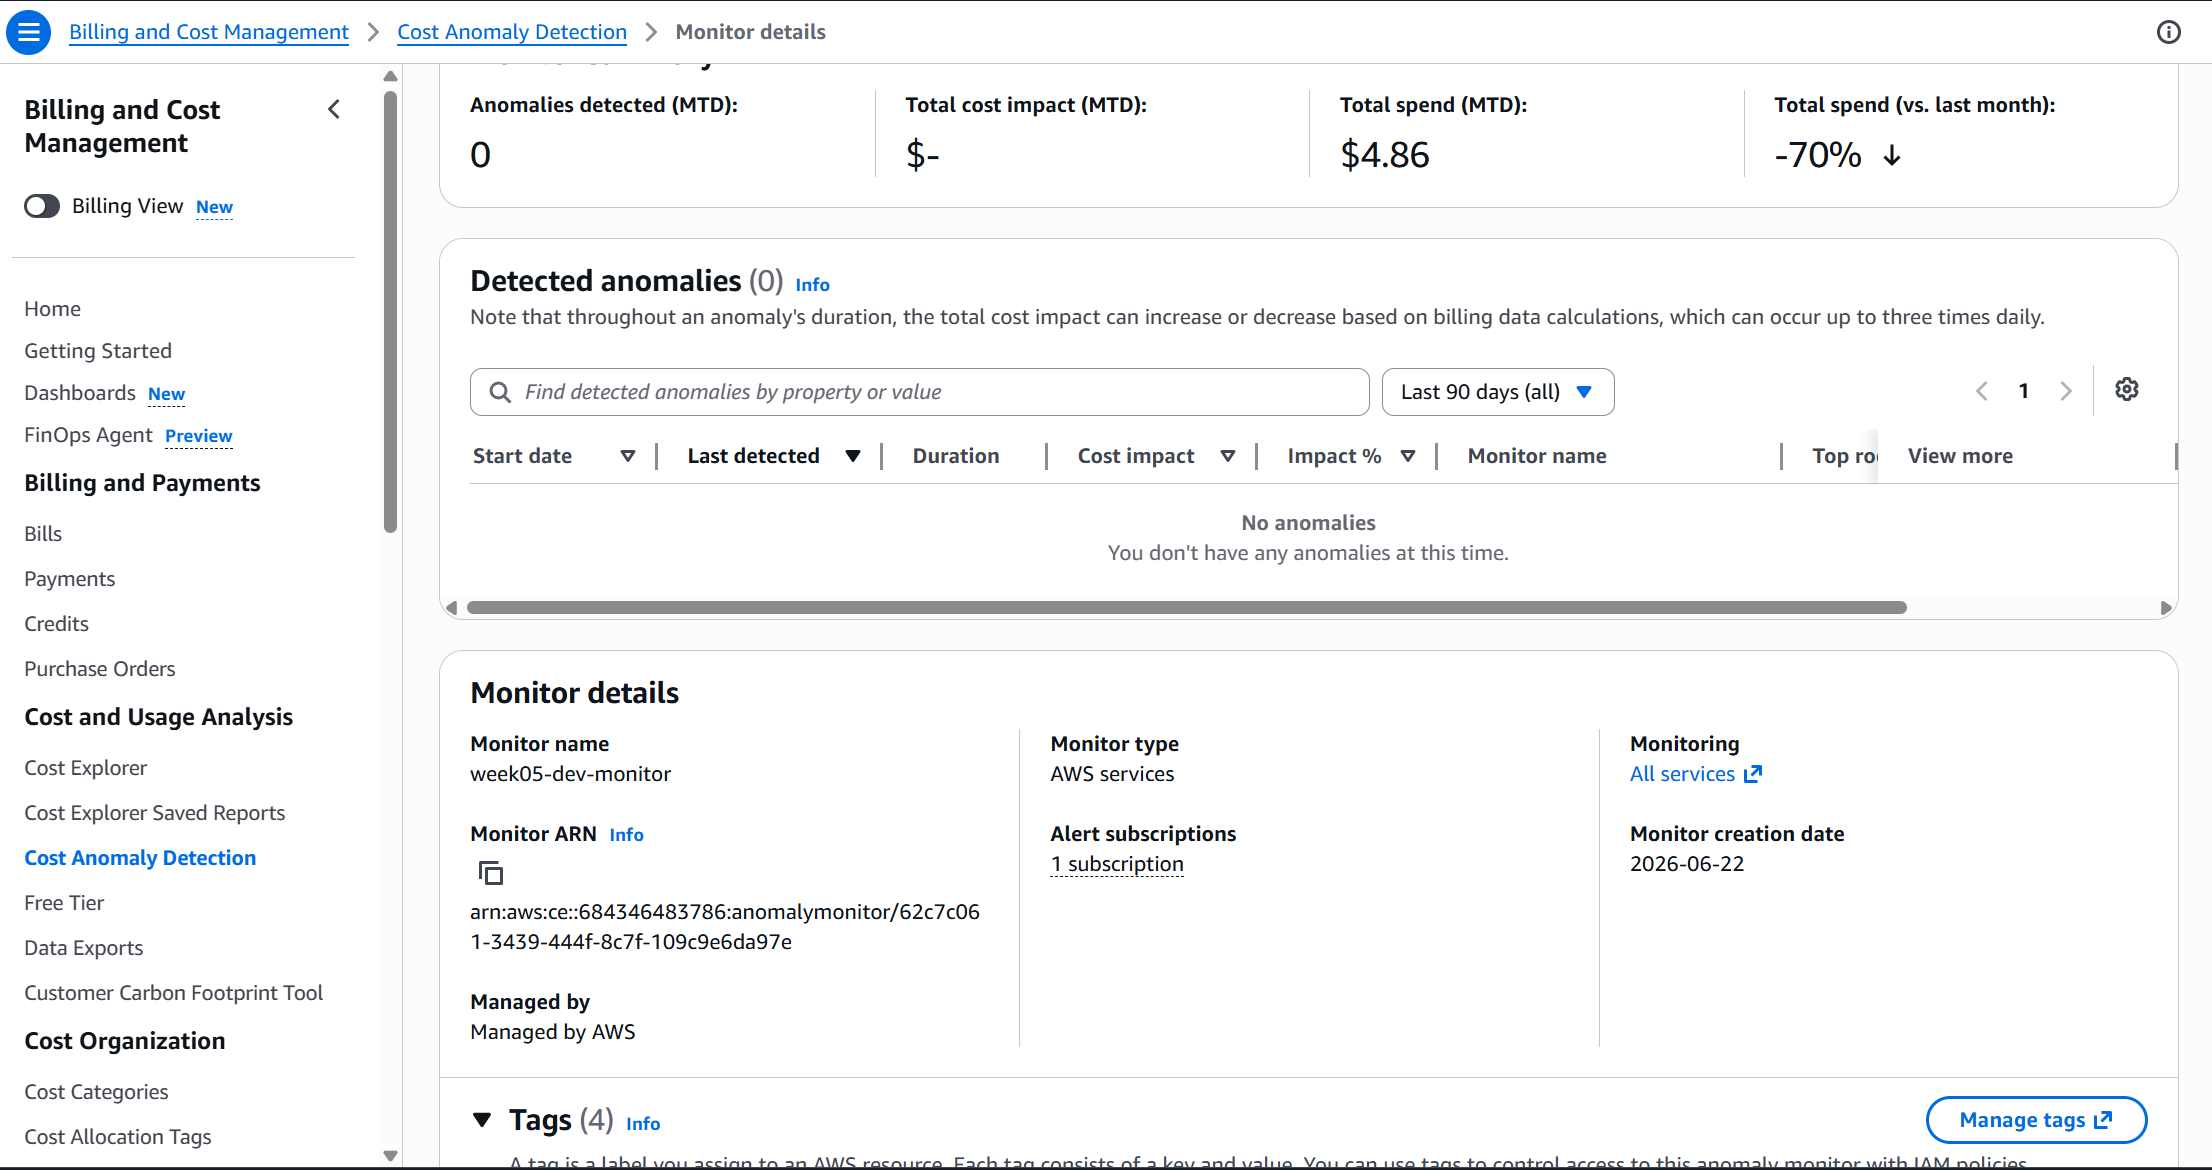Open the Last 90 days (all) dropdown

tap(1497, 392)
